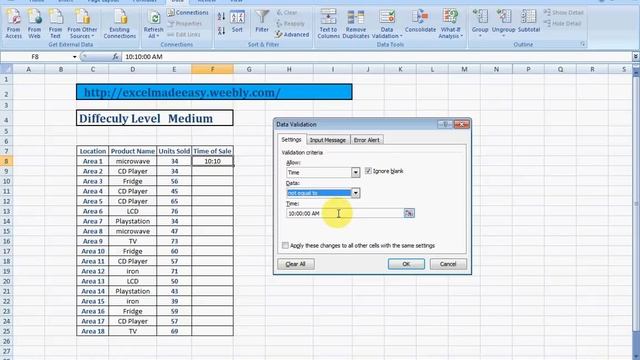The width and height of the screenshot is (640, 360).
Task: Click the Refresh All button
Action: click(153, 24)
